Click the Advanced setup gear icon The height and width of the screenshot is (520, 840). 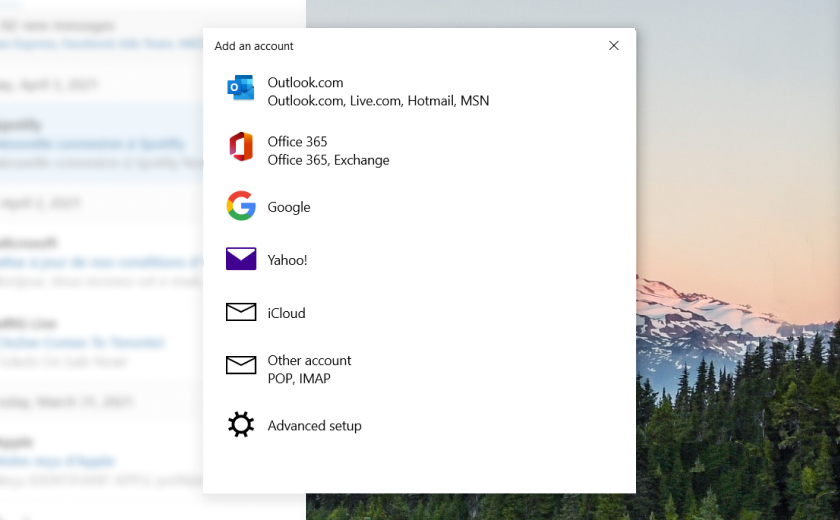[x=241, y=424]
